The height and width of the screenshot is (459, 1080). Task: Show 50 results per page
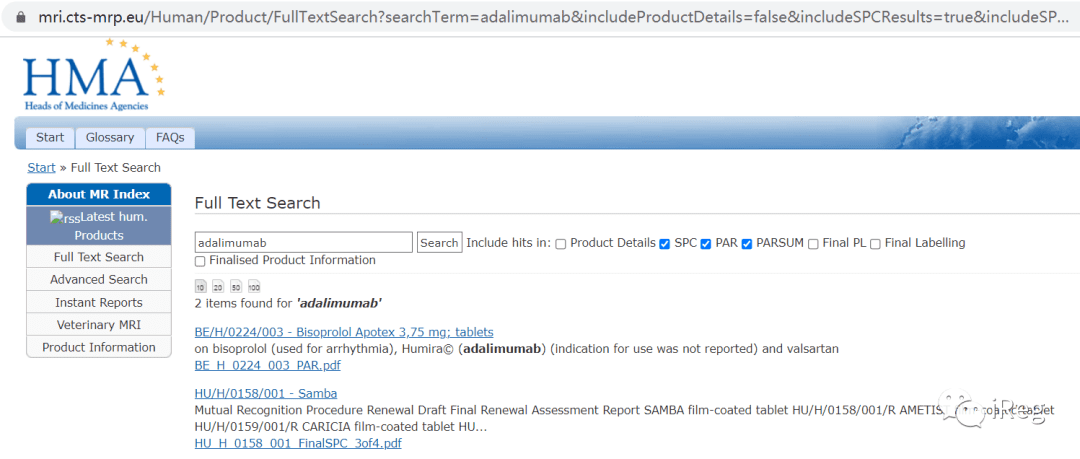[x=236, y=287]
